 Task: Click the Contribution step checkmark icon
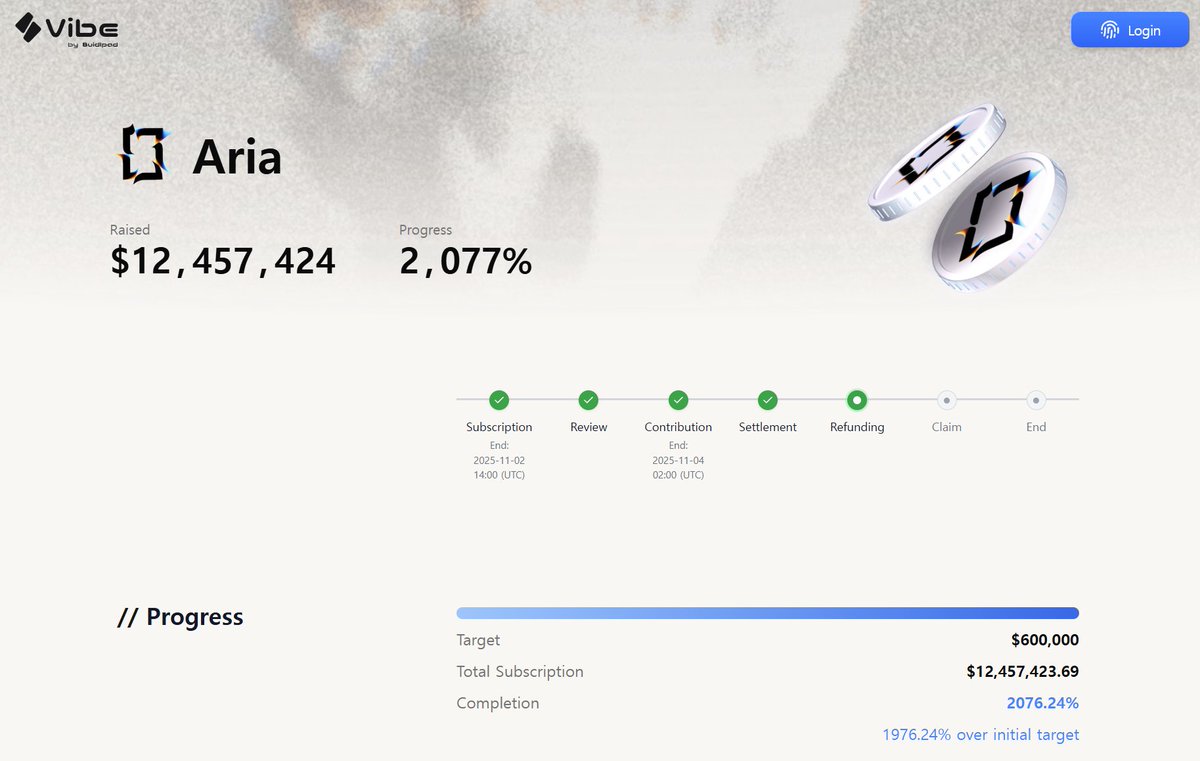tap(678, 400)
